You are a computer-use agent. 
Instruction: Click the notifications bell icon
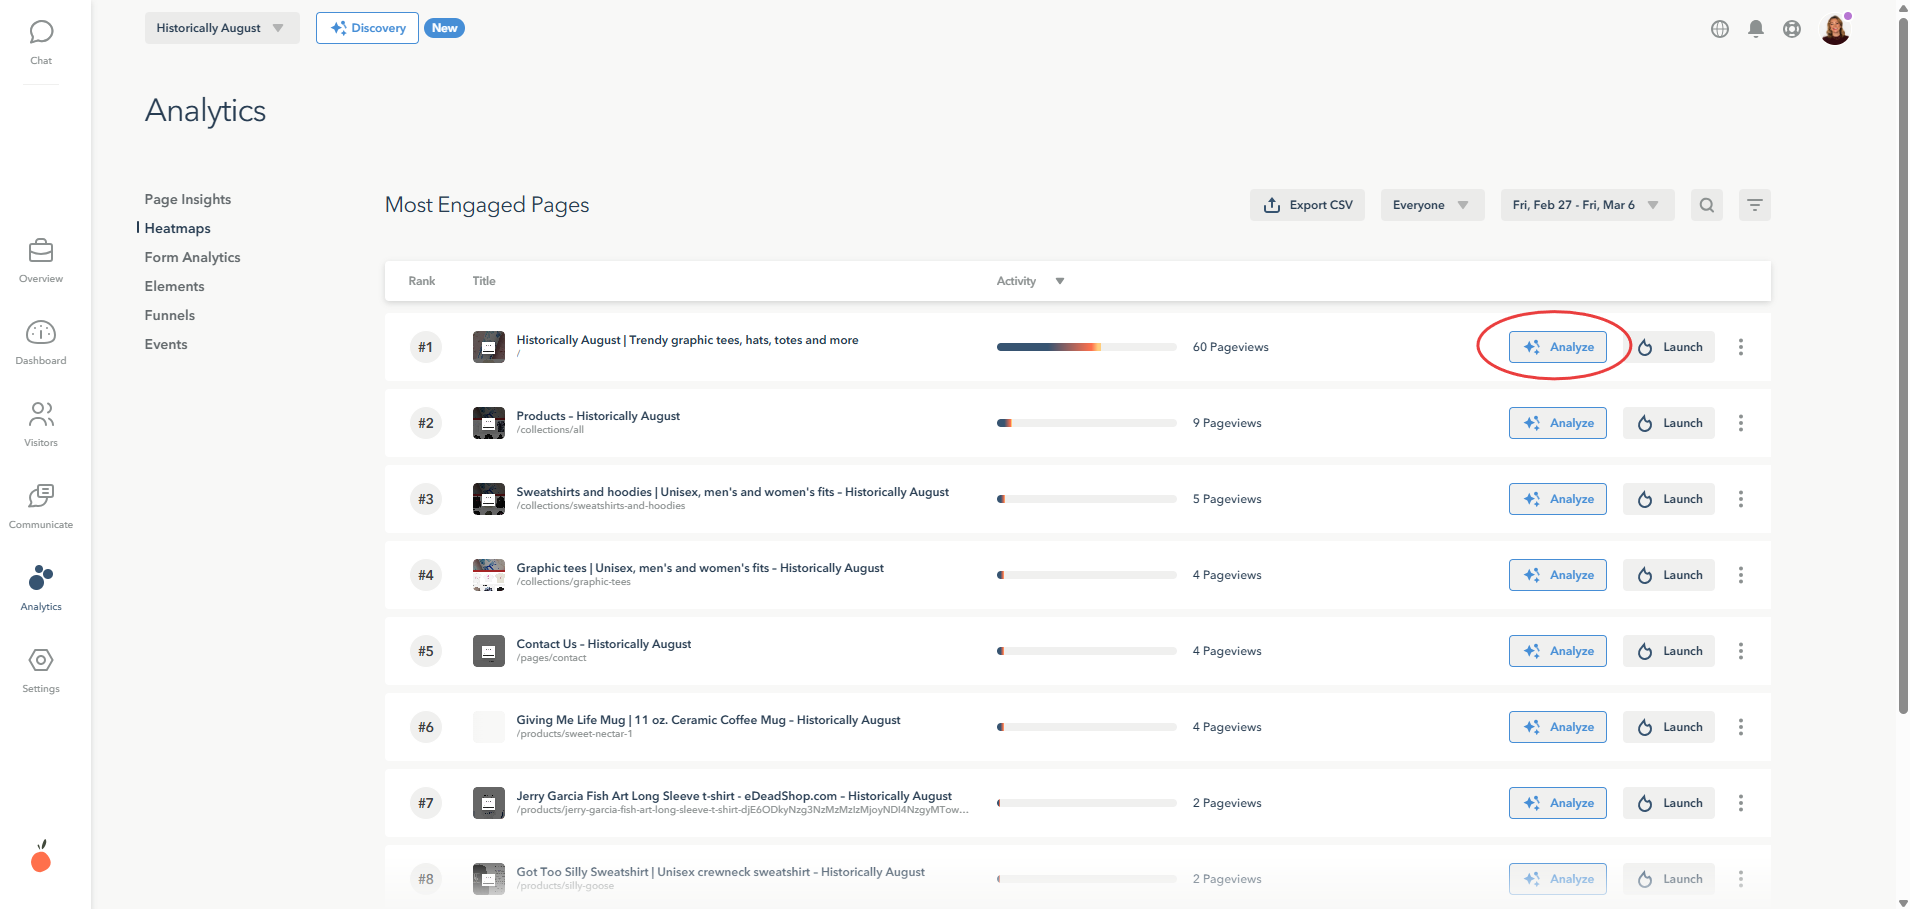click(1755, 29)
